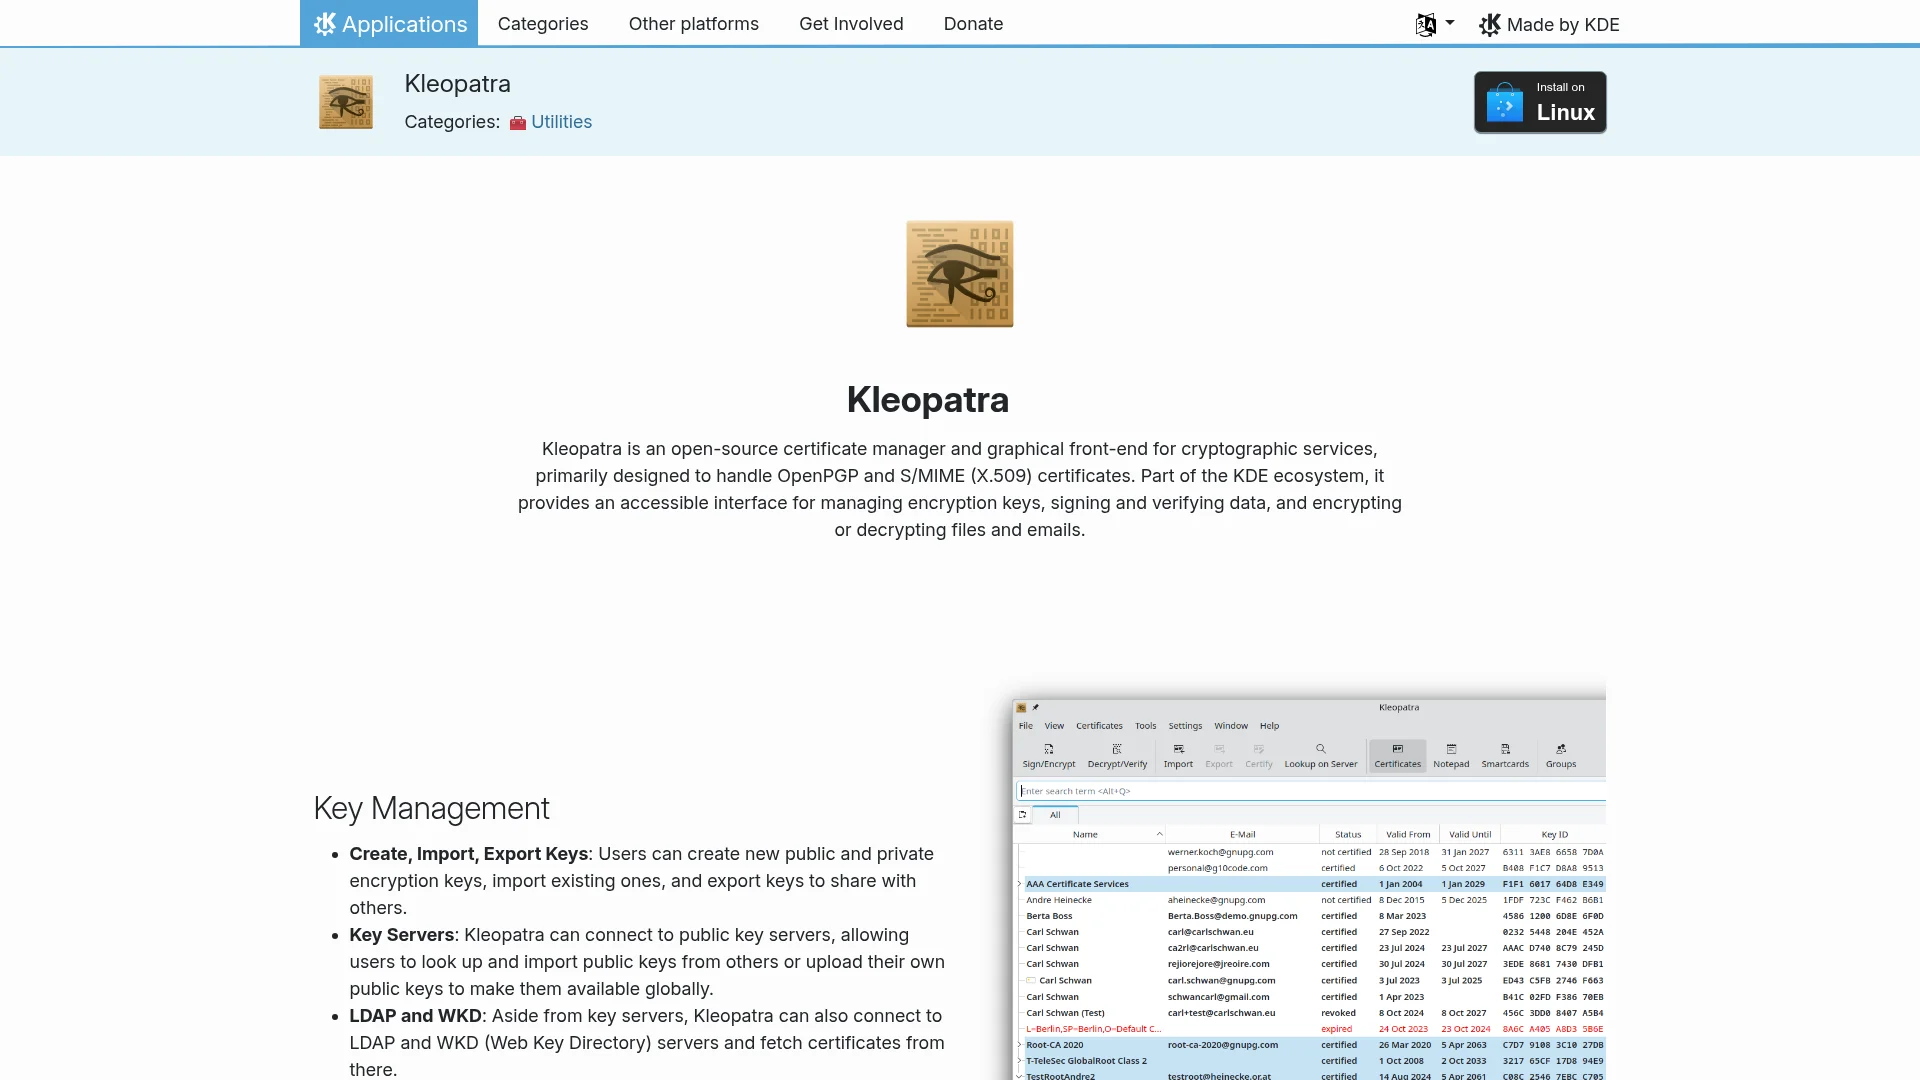Click the Key ID column header
Image resolution: width=1920 pixels, height=1080 pixels.
(1554, 834)
